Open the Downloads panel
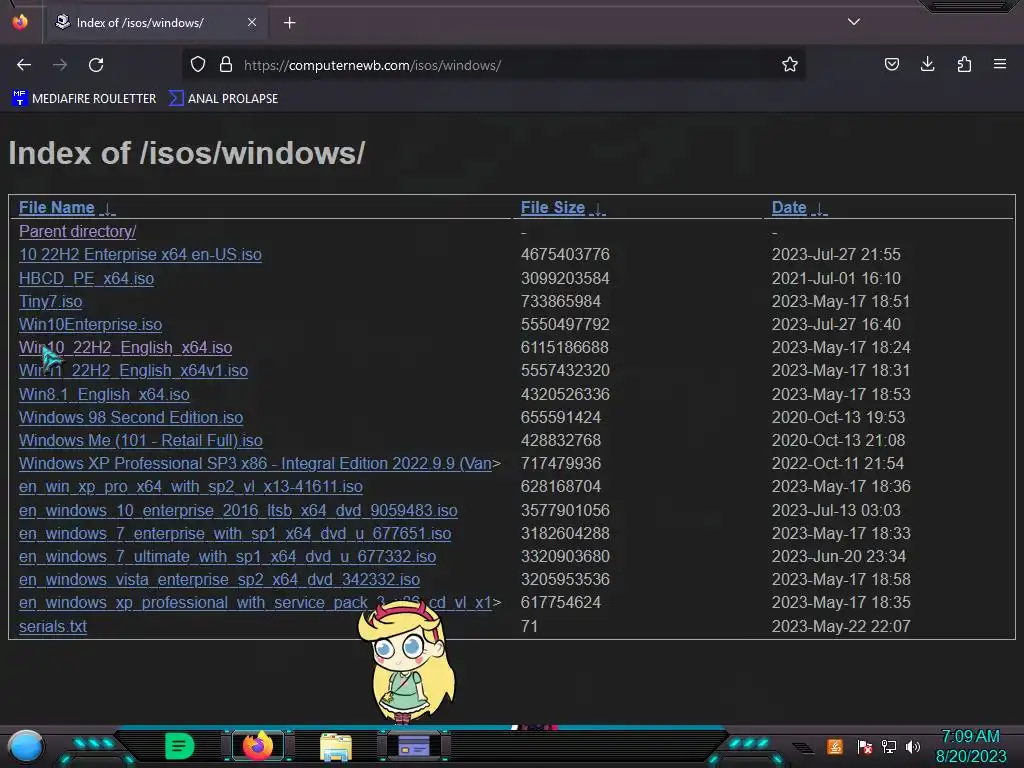 coord(927,64)
